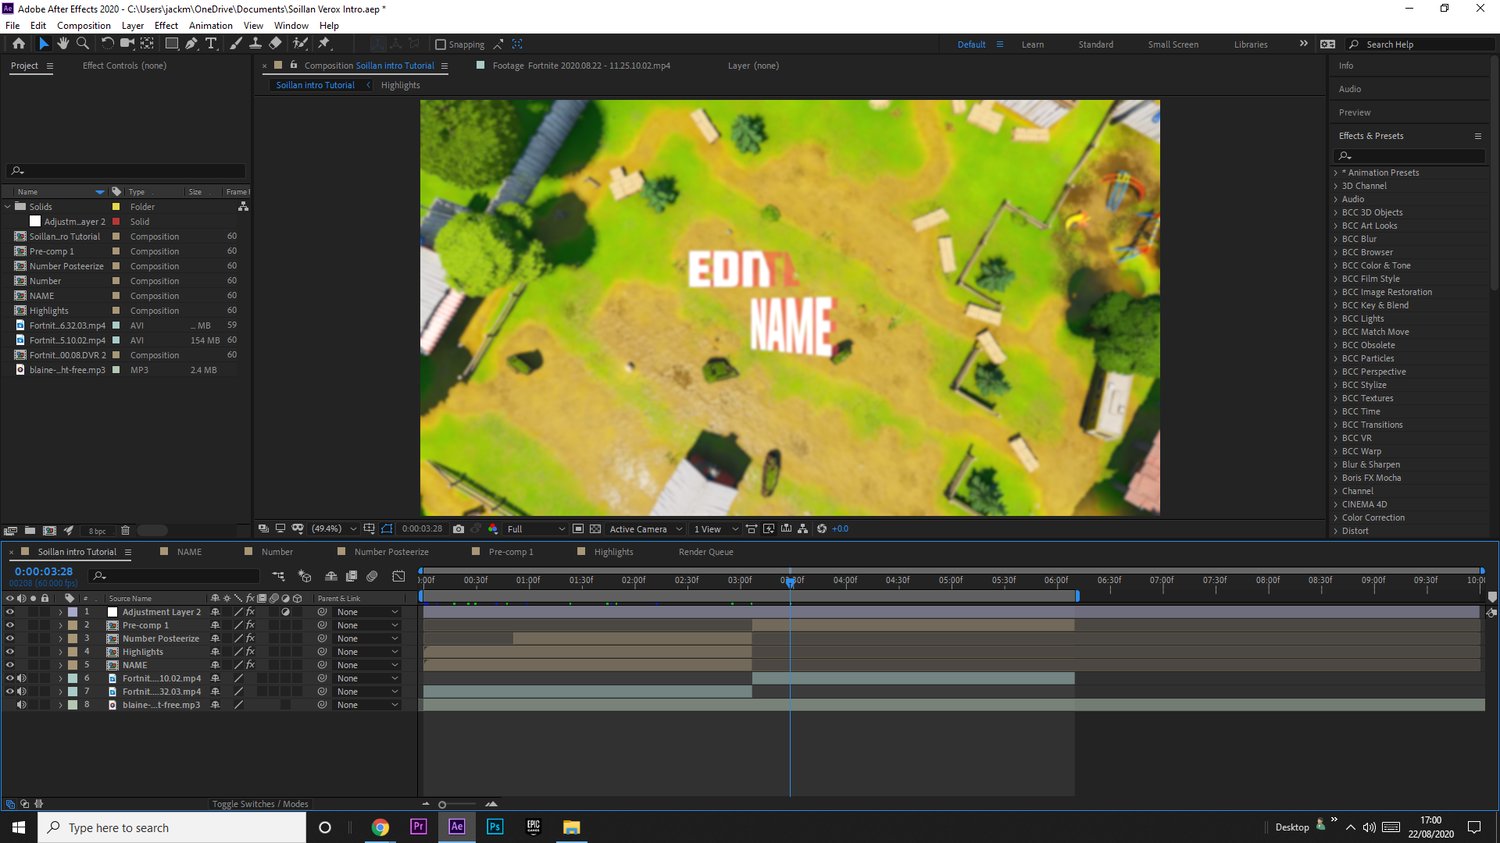Open the show channel color management icon

[493, 529]
